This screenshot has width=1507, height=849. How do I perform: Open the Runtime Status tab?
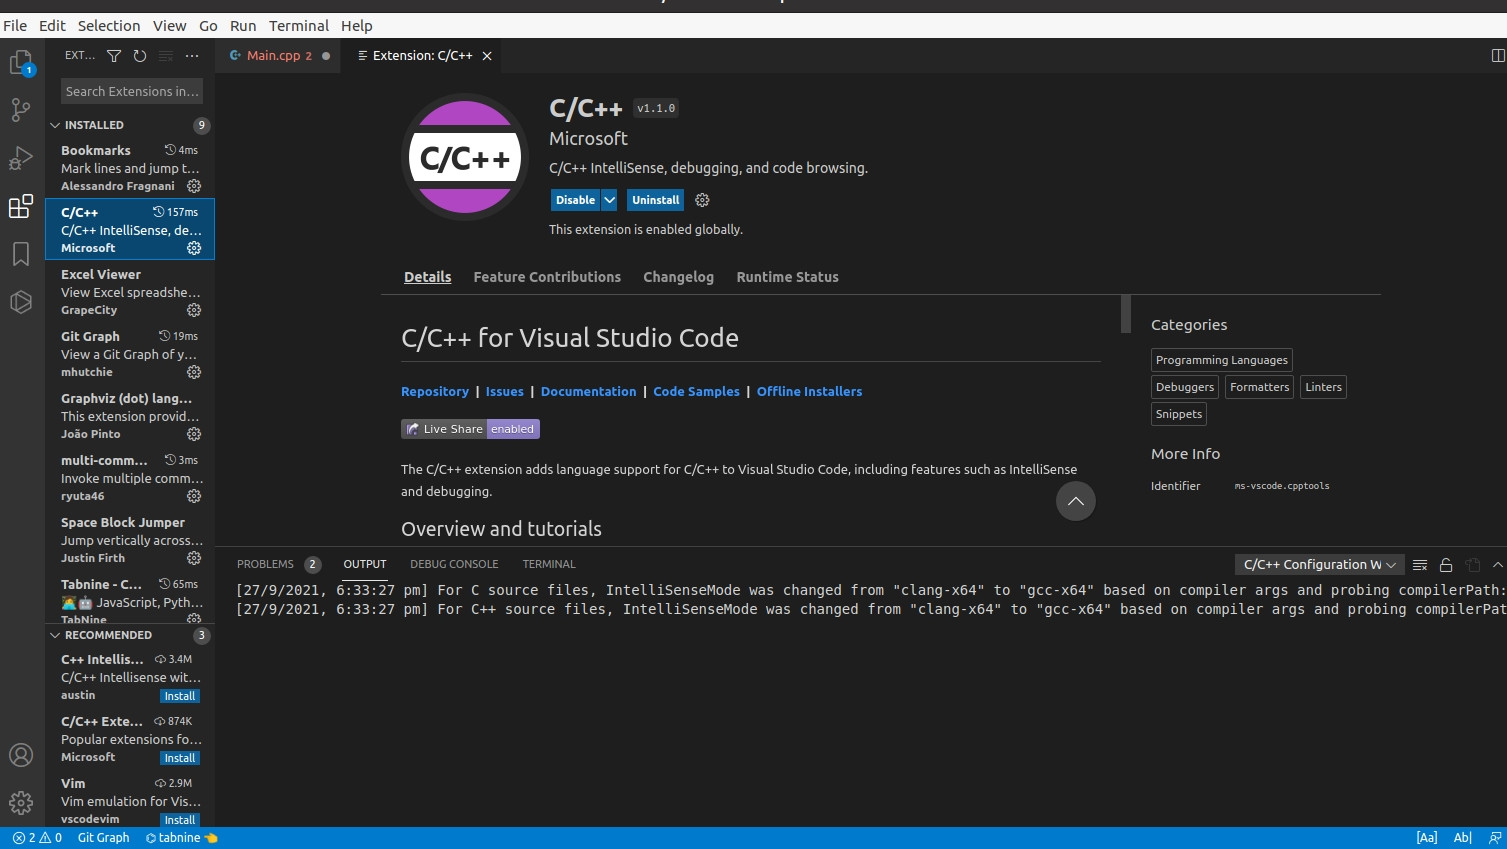[x=787, y=277]
